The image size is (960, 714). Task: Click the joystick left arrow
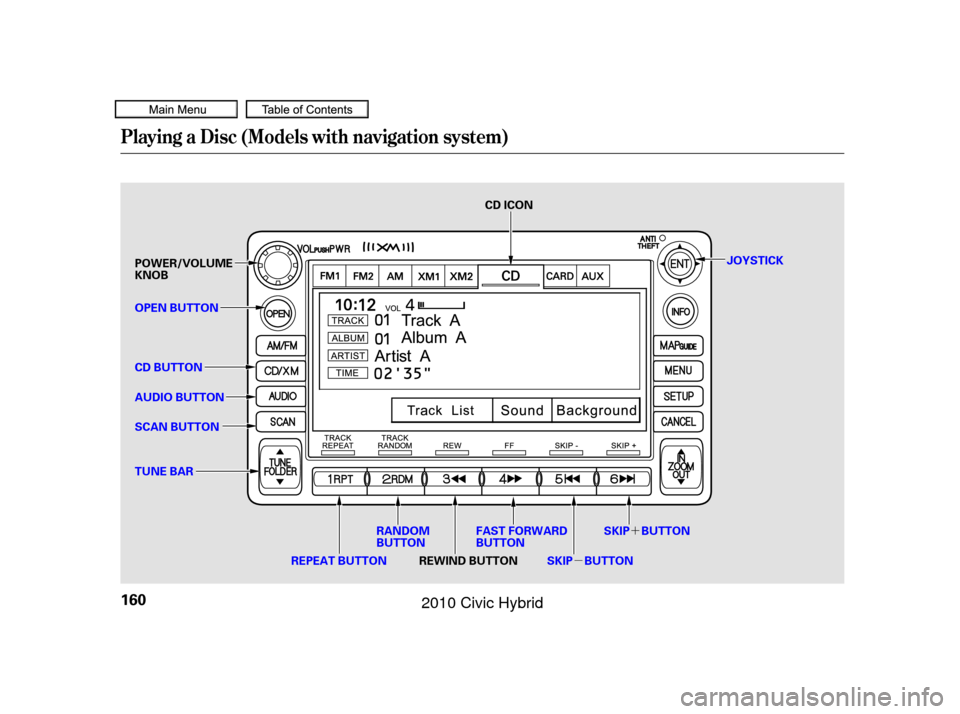[662, 264]
